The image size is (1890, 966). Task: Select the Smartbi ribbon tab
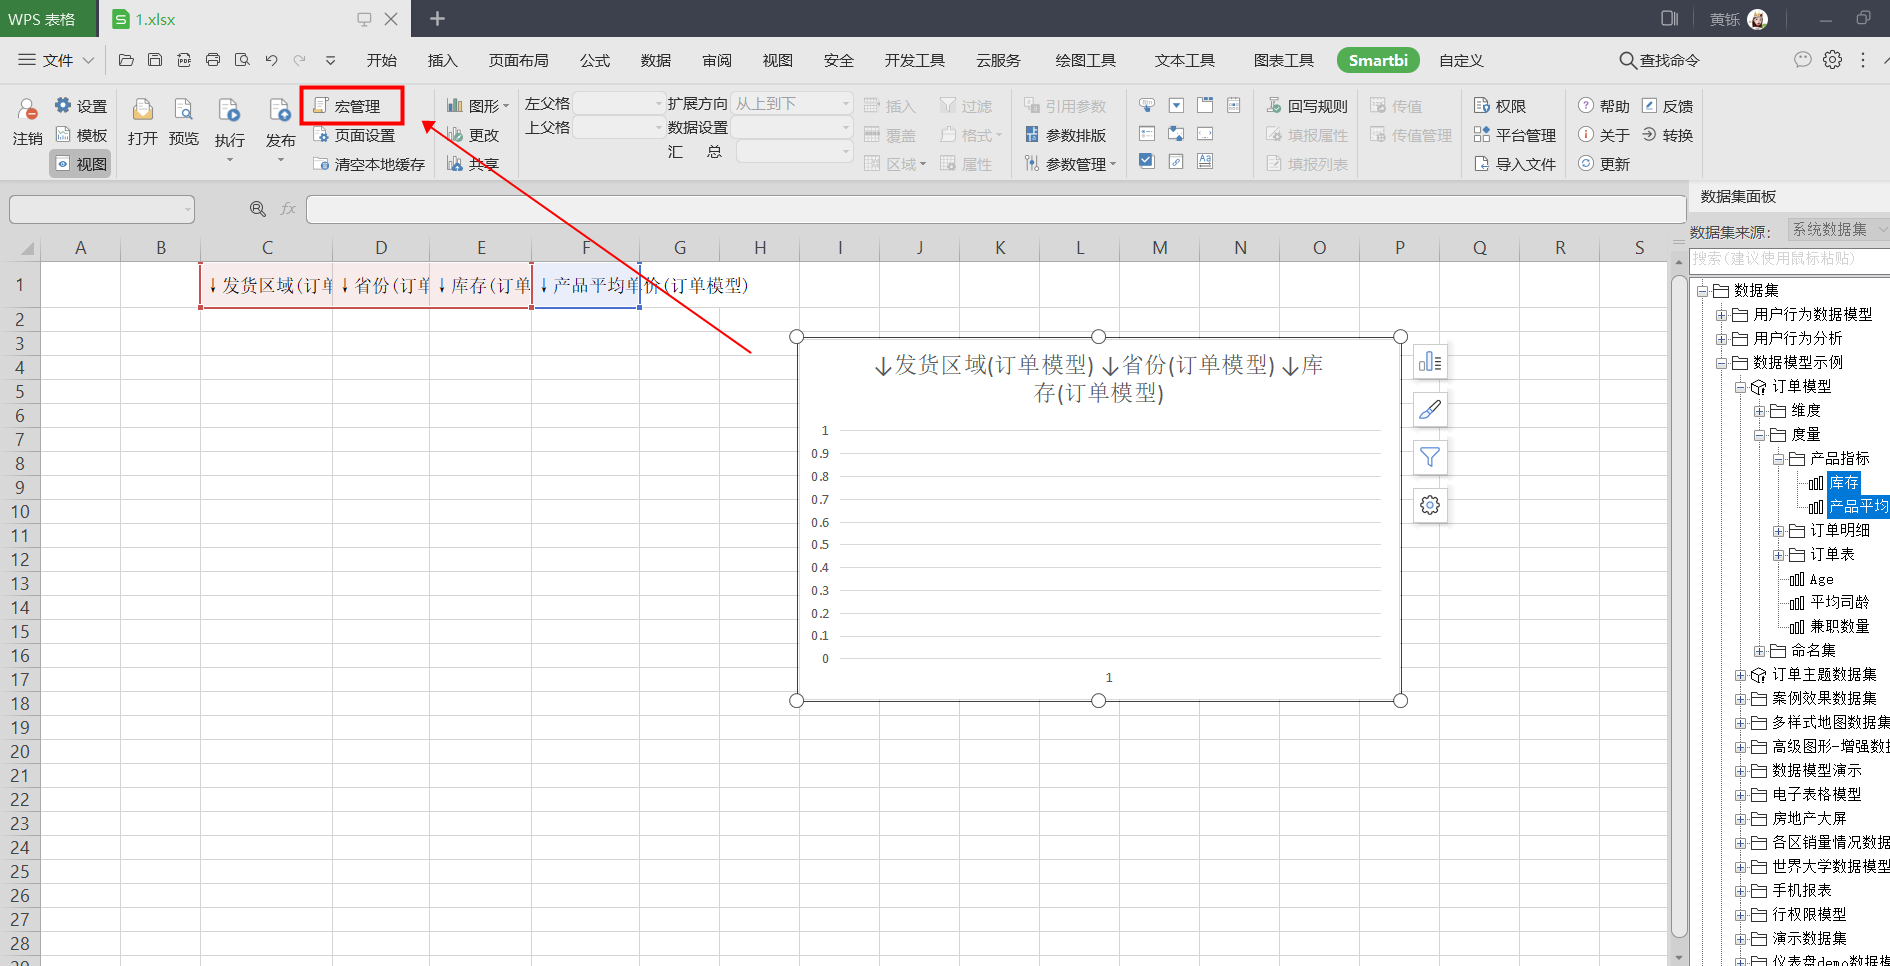click(x=1378, y=60)
